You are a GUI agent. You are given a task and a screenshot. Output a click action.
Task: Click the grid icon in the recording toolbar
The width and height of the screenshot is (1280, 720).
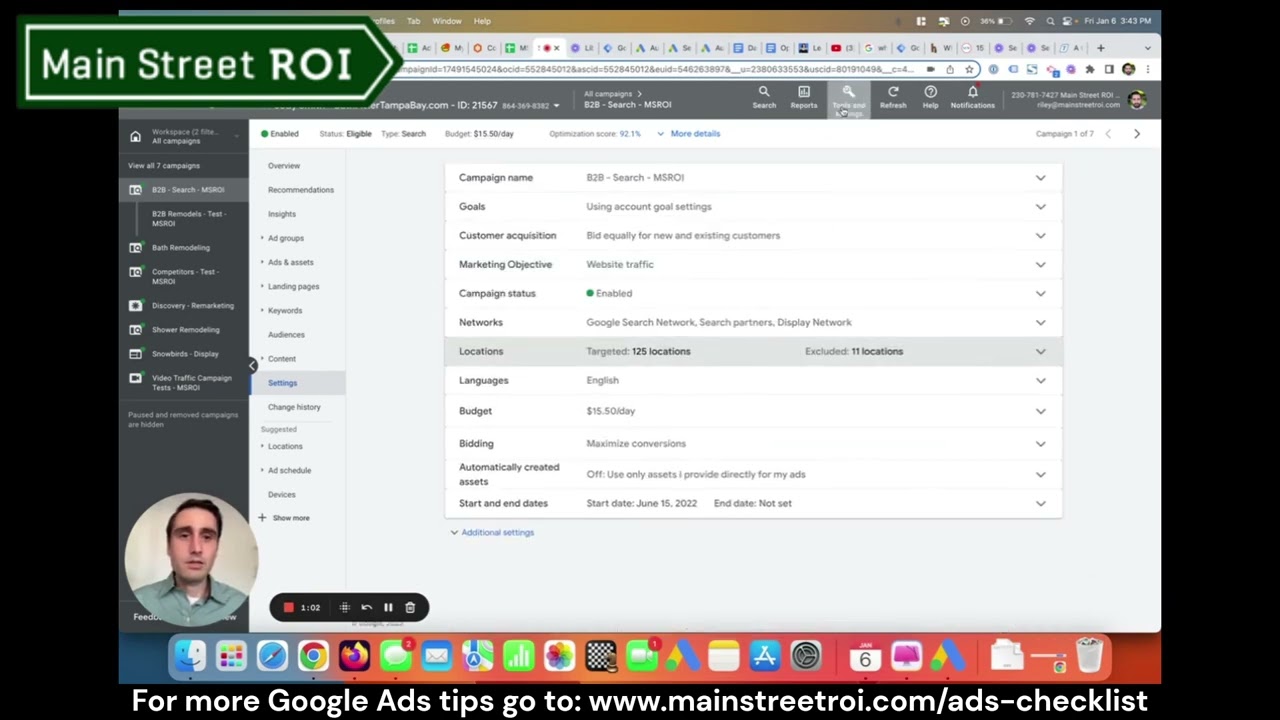pyautogui.click(x=344, y=607)
